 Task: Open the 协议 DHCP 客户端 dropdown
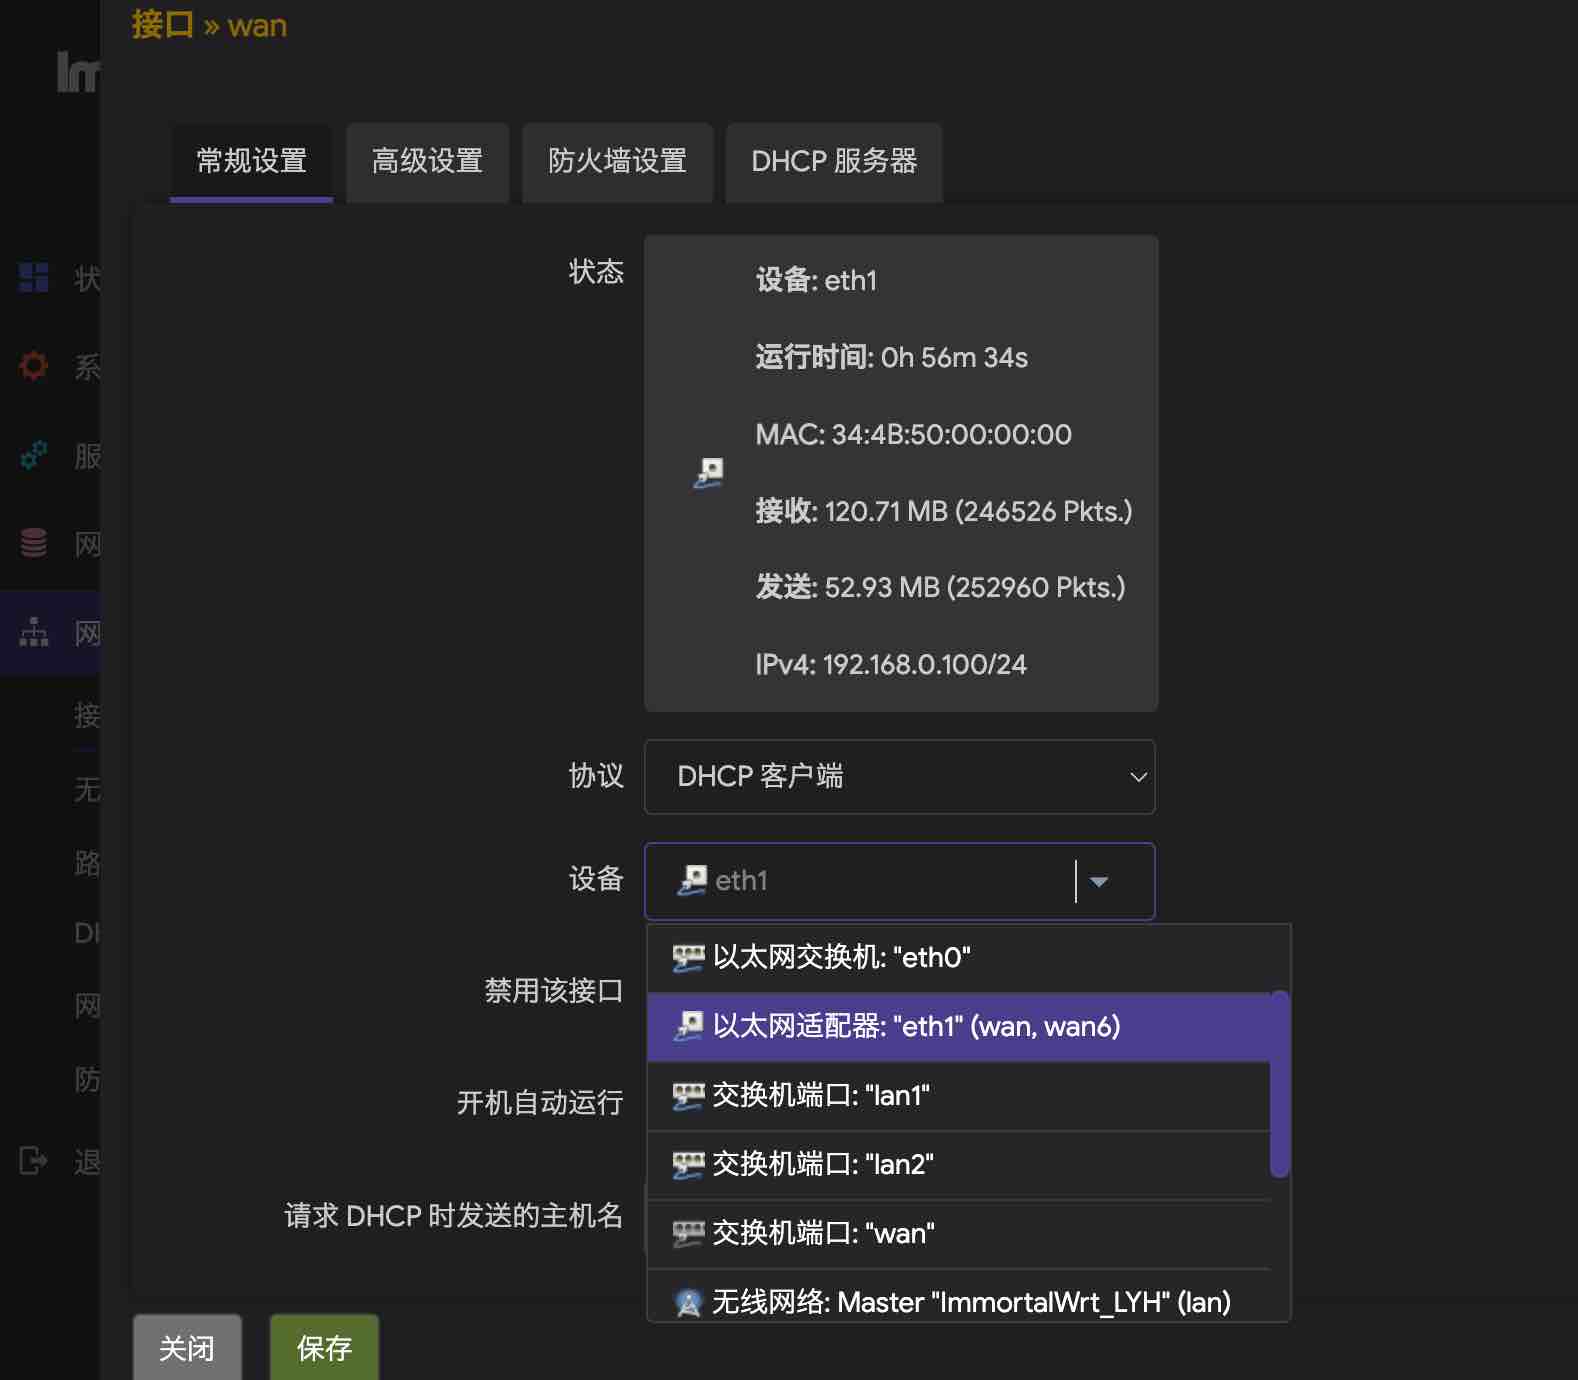[900, 777]
